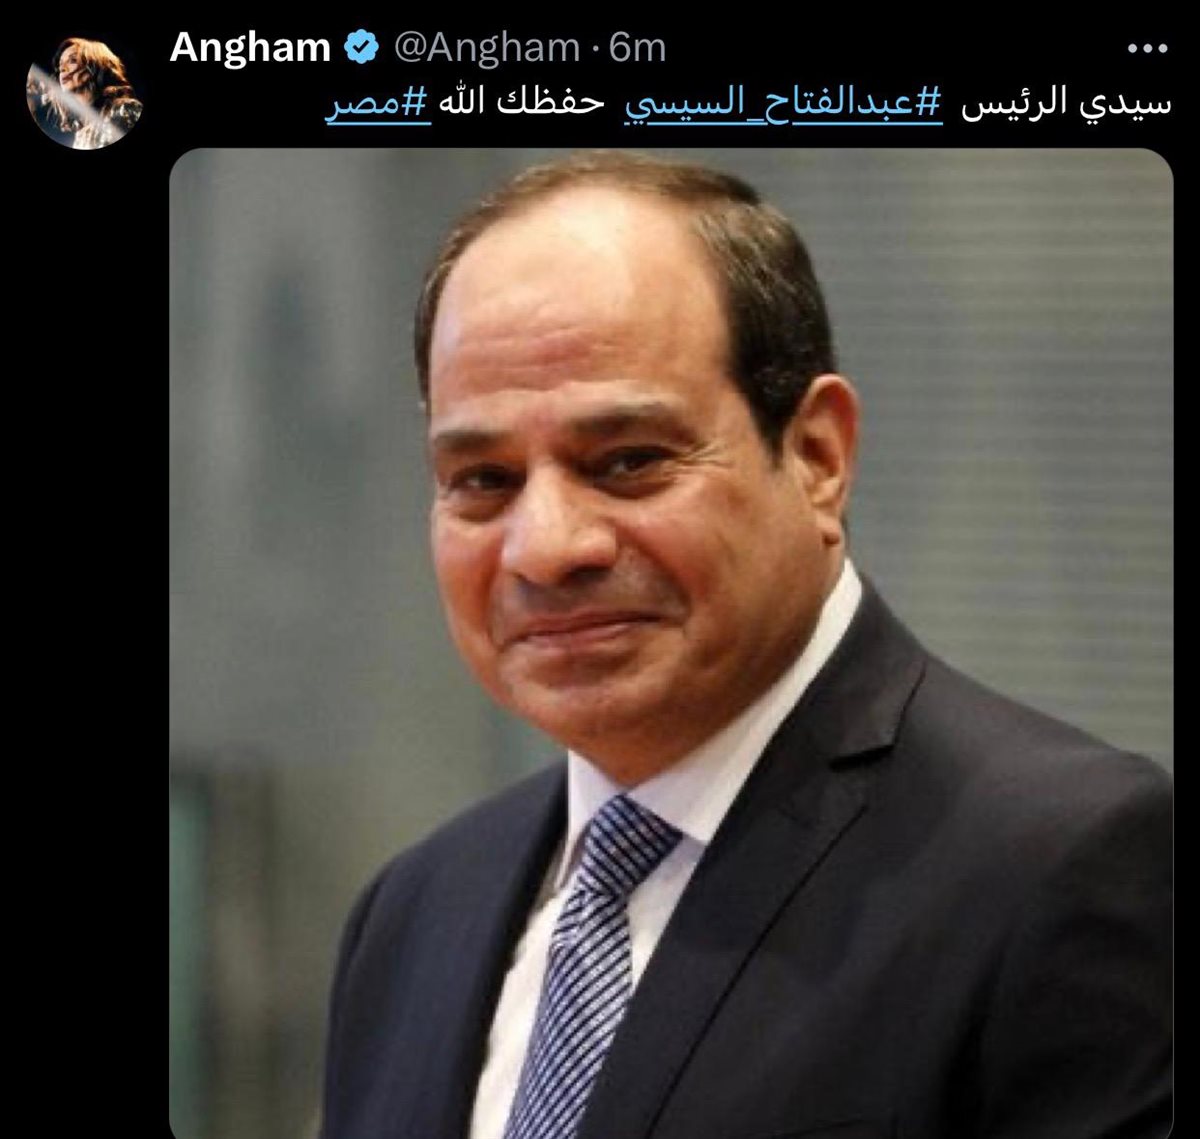The image size is (1200, 1139).
Task: Click the tweet text حفظك الله
Action: click(x=524, y=105)
